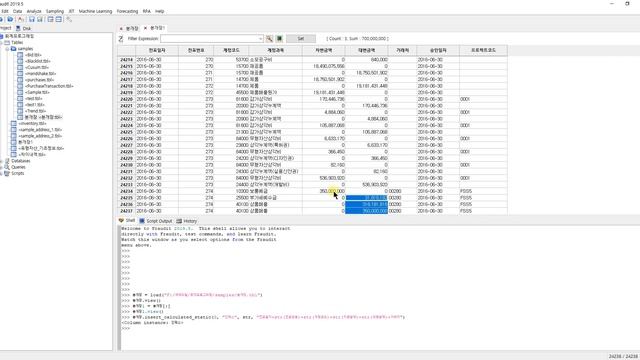Open the Forecasting menu
Image resolution: width=640 pixels, height=360 pixels.
point(127,11)
